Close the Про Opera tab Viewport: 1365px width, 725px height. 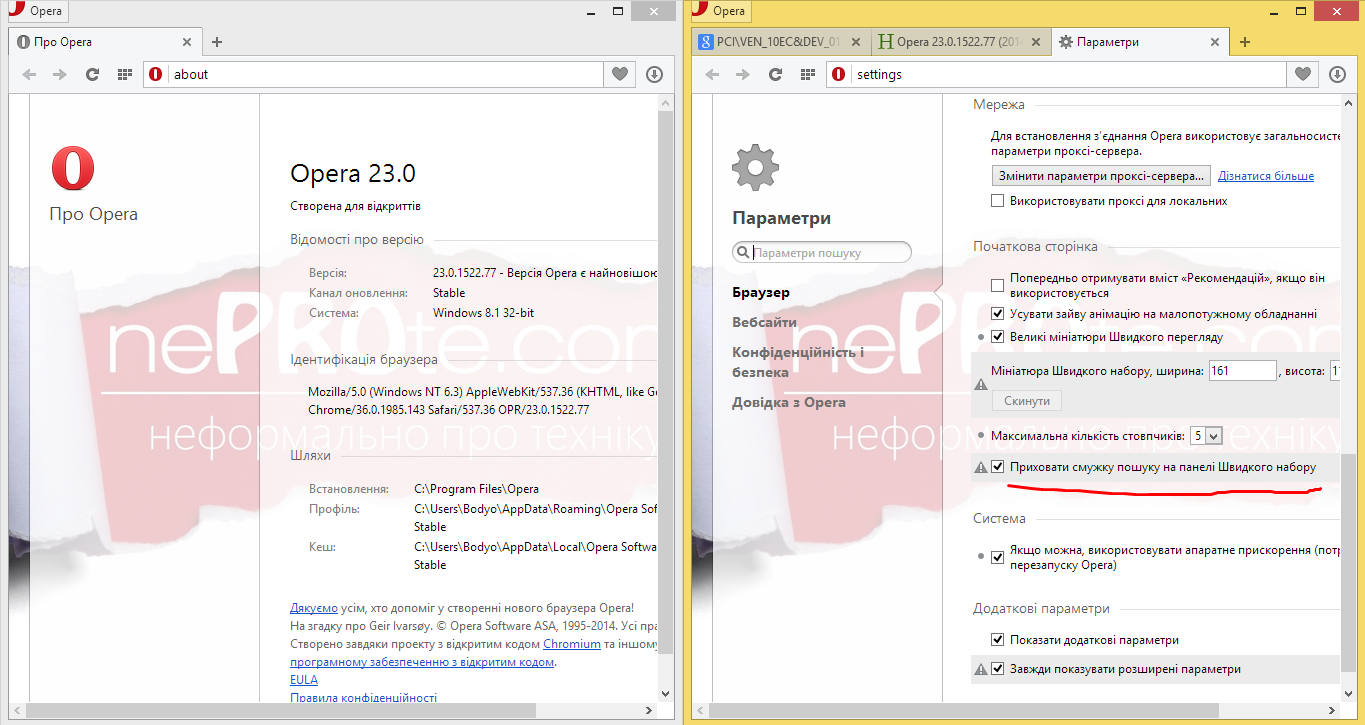(186, 42)
